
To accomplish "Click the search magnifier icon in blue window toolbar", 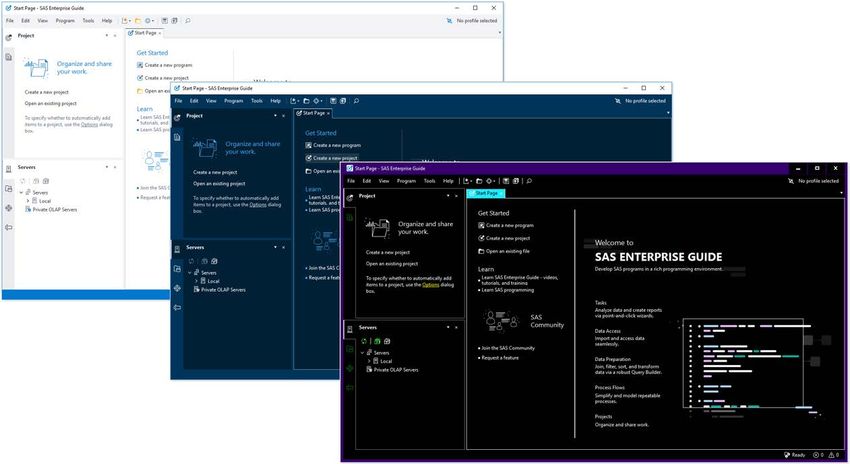I will (x=356, y=101).
